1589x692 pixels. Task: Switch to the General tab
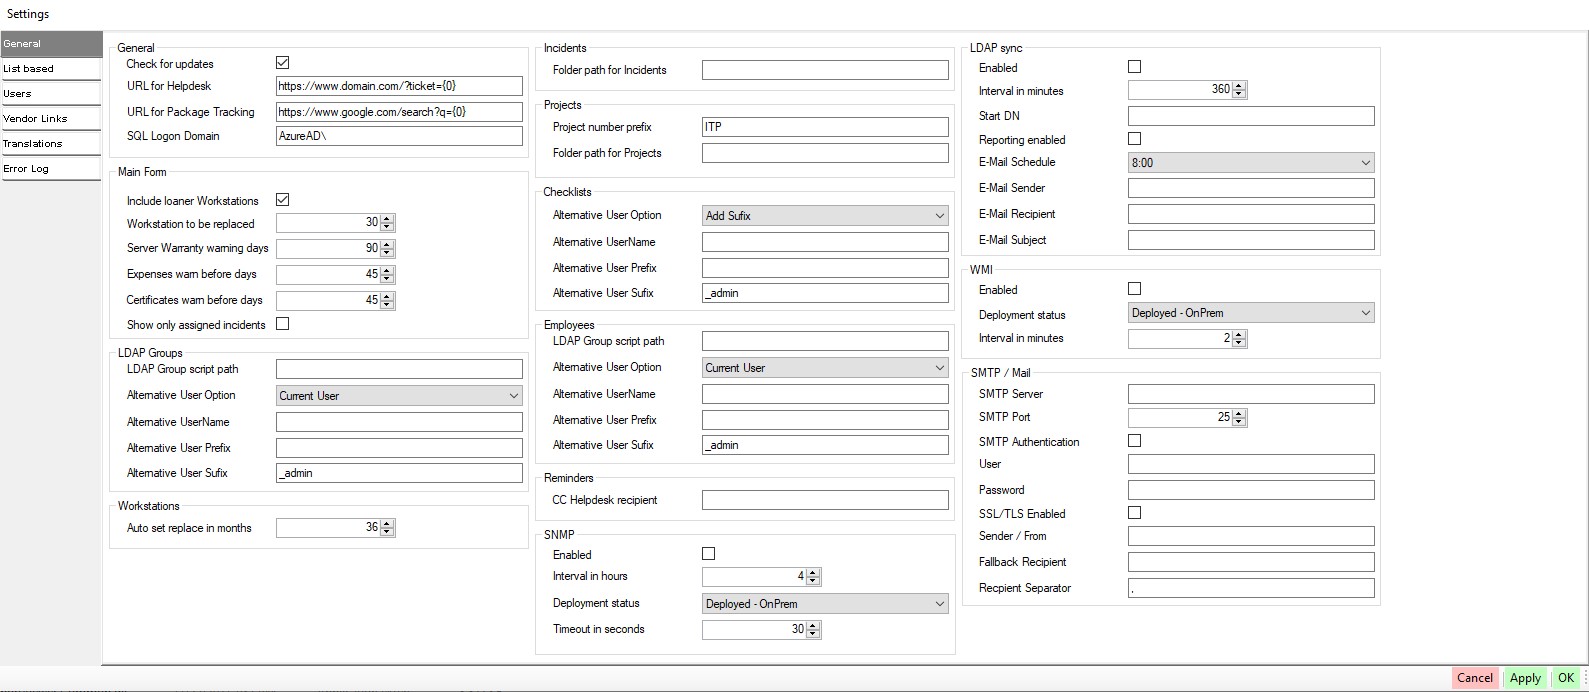point(51,44)
